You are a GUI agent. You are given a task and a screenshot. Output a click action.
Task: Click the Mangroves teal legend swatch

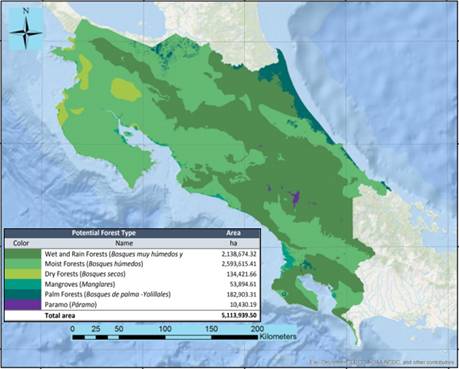[23, 284]
